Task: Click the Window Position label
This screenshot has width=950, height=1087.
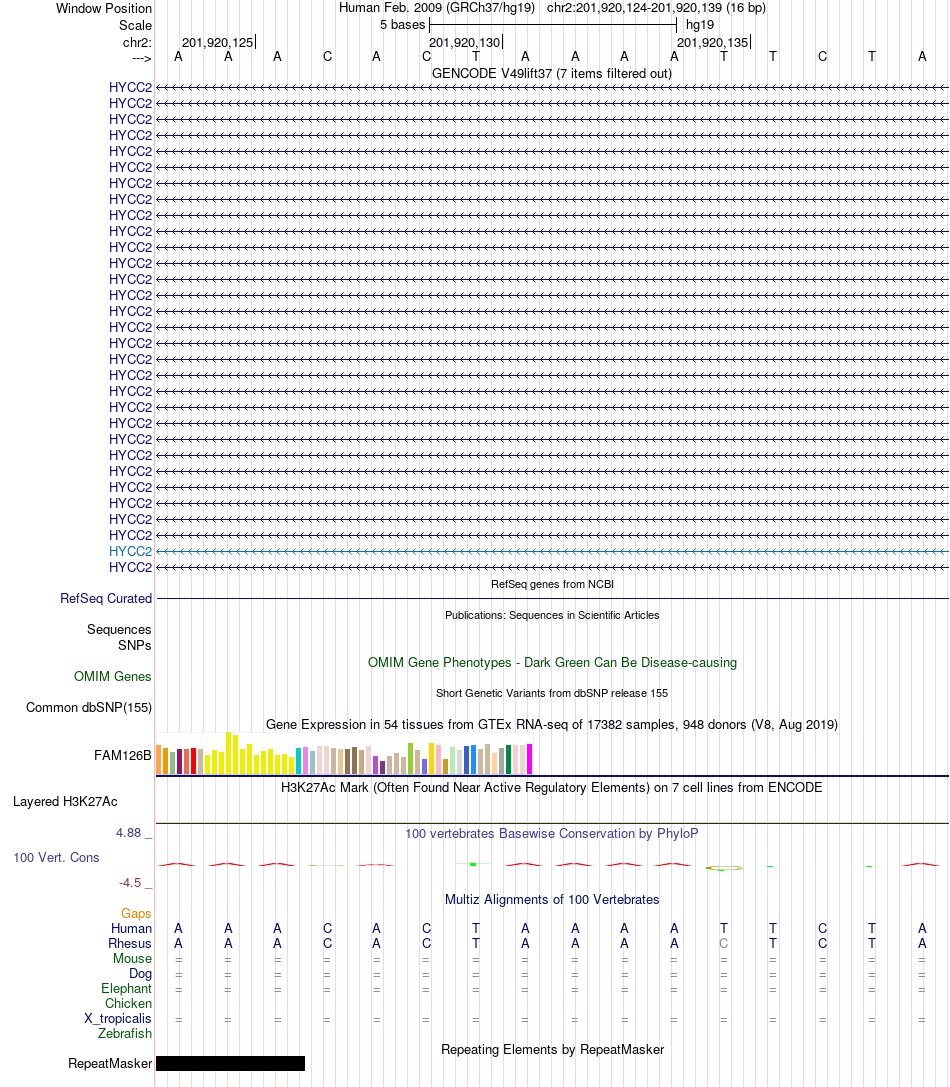Action: click(x=104, y=8)
